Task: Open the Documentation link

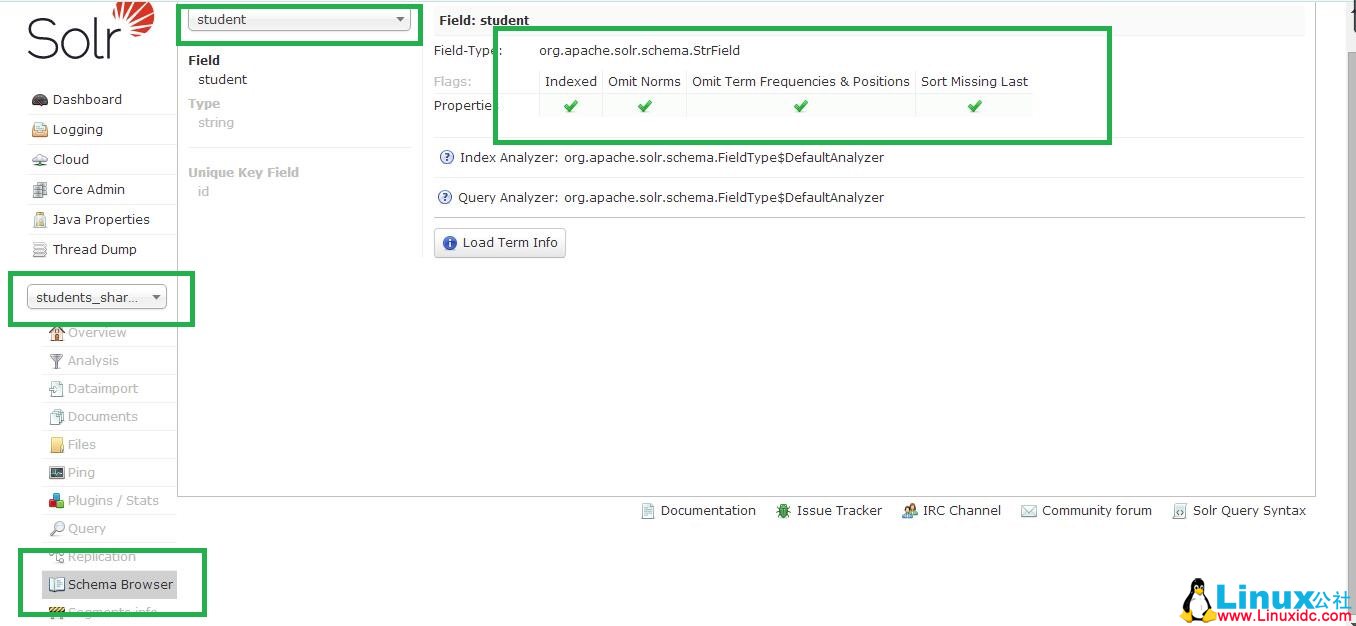Action: [x=707, y=511]
